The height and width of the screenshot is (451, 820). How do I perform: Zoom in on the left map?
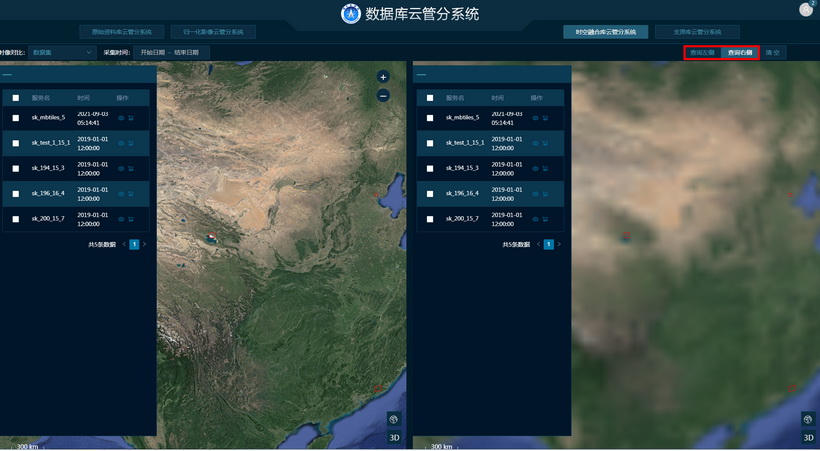click(x=383, y=77)
